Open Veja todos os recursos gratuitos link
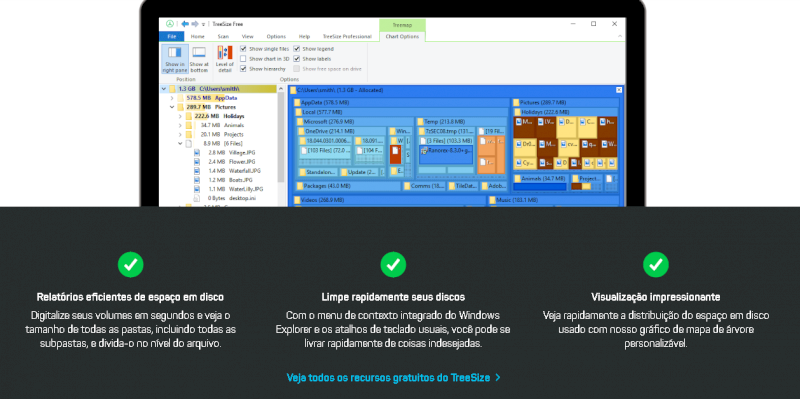Viewport: 800px width, 399px height. (393, 378)
